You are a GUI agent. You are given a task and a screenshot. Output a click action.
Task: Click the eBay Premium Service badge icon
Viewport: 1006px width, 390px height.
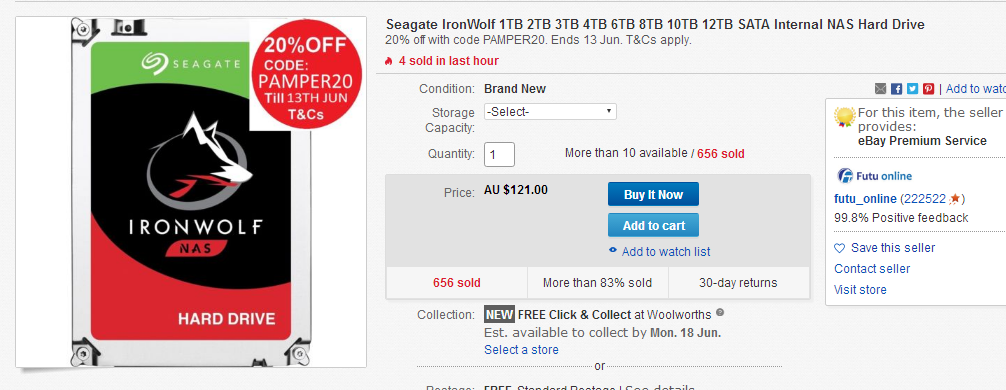pyautogui.click(x=845, y=117)
